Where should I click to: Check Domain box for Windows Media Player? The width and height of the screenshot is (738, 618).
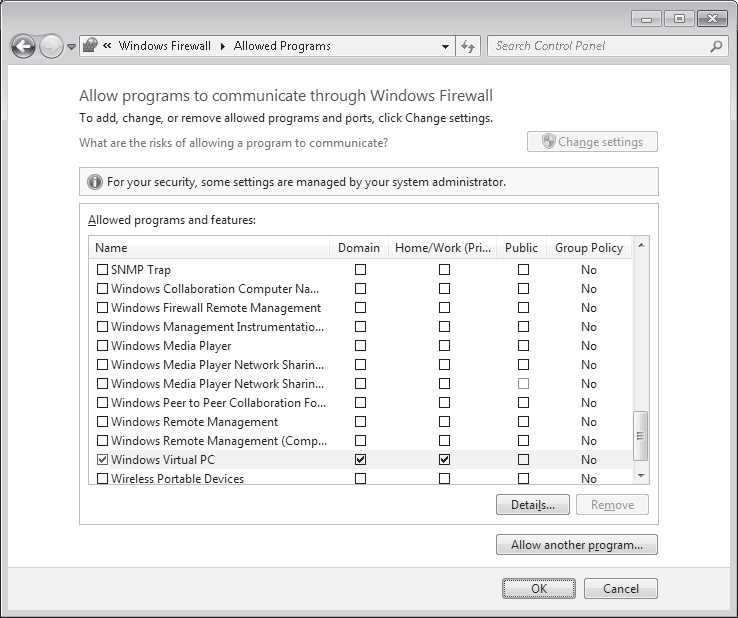[360, 345]
